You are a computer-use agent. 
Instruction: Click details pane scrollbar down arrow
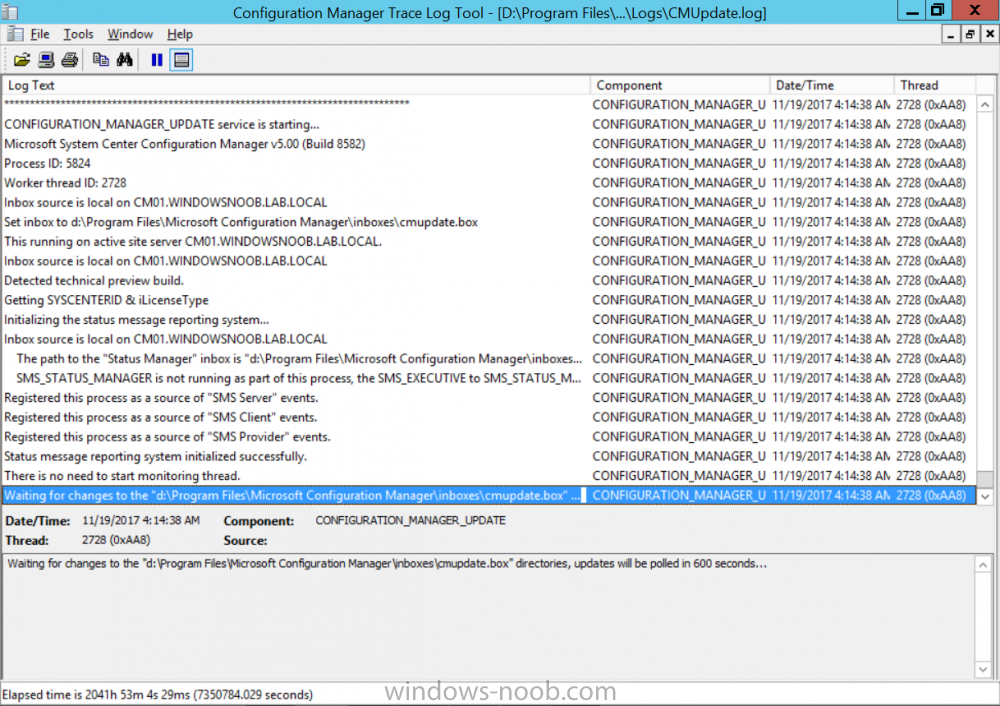click(x=983, y=669)
